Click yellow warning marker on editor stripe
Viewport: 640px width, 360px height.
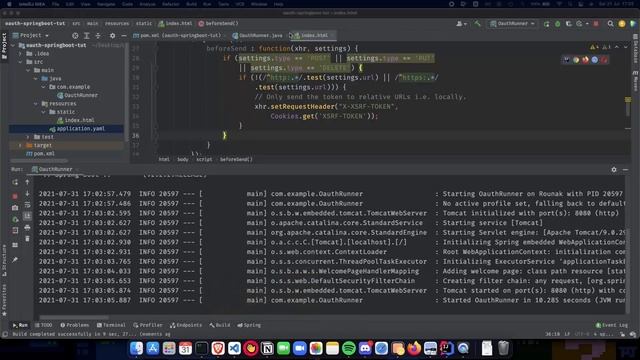point(628,100)
